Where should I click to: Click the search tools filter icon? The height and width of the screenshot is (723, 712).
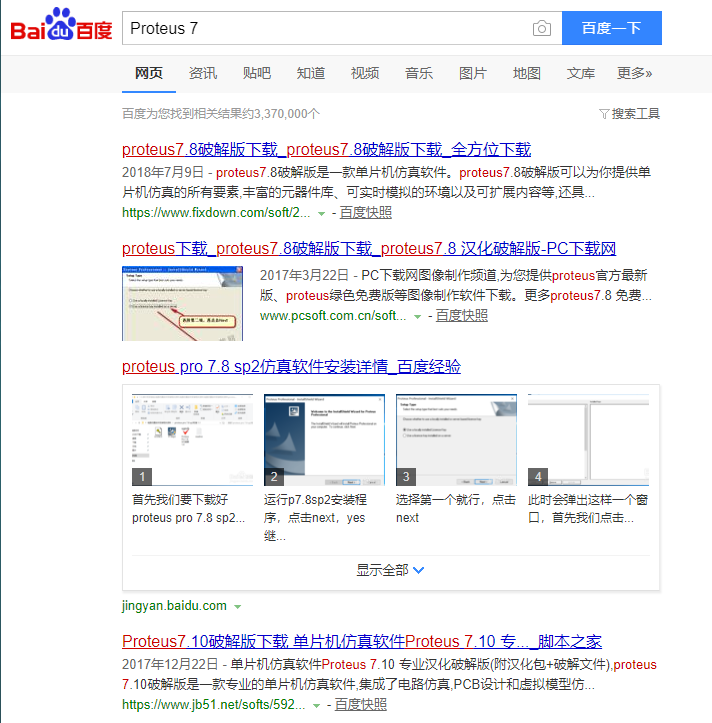point(604,113)
